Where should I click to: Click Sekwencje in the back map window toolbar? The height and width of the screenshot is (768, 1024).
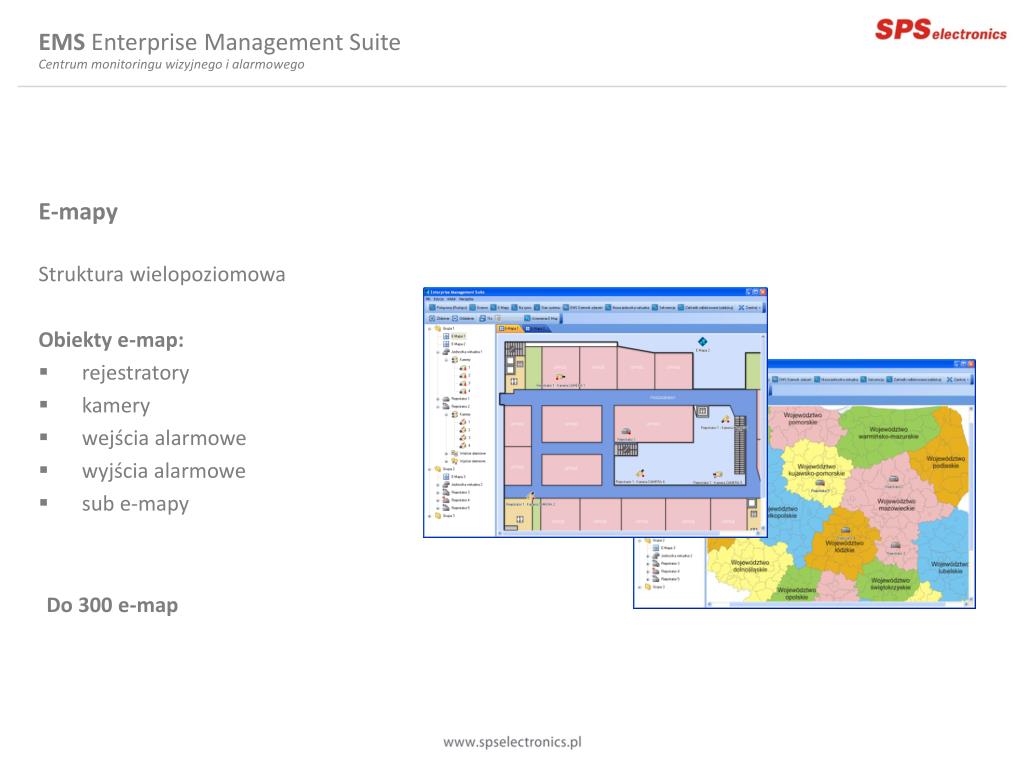[x=872, y=379]
